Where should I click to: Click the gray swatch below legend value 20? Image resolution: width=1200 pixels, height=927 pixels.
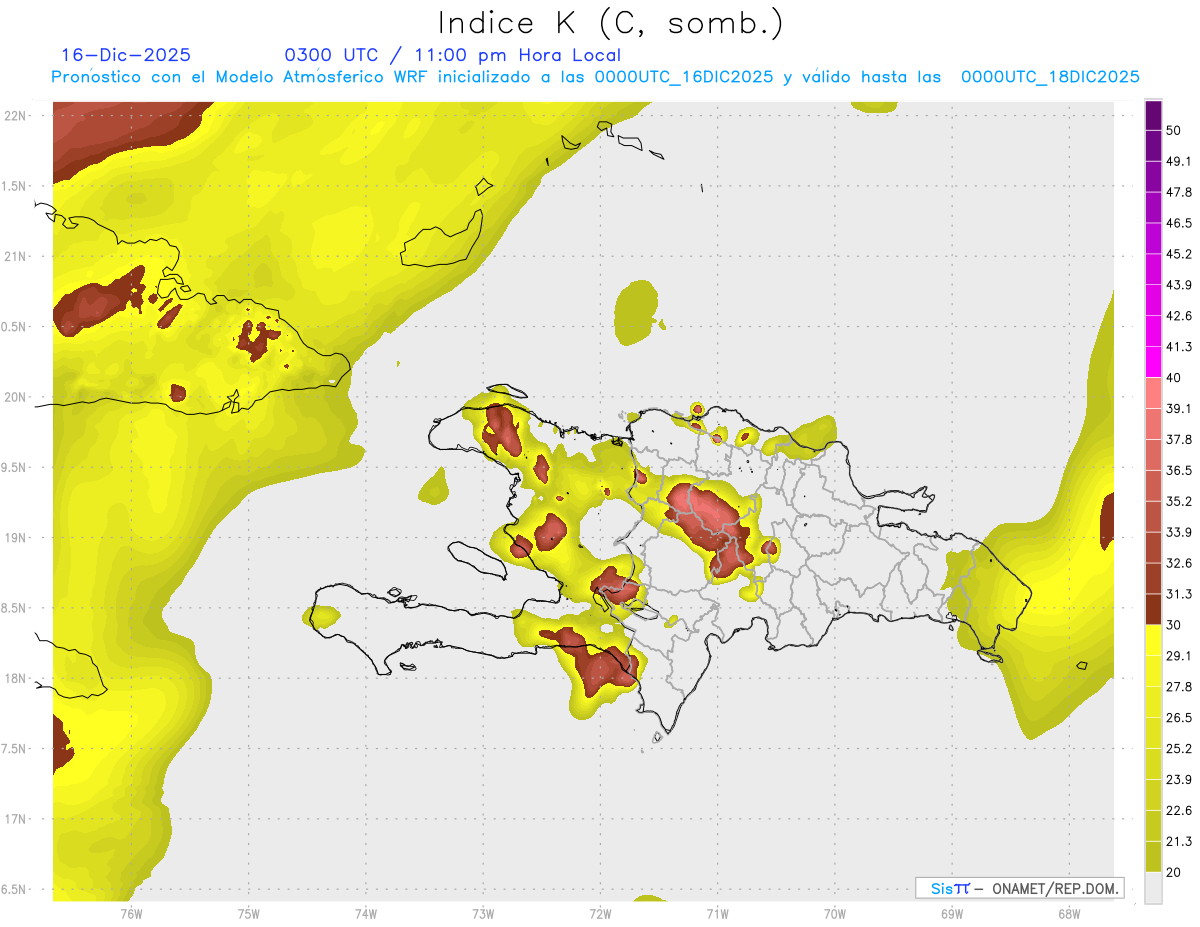tap(1154, 888)
